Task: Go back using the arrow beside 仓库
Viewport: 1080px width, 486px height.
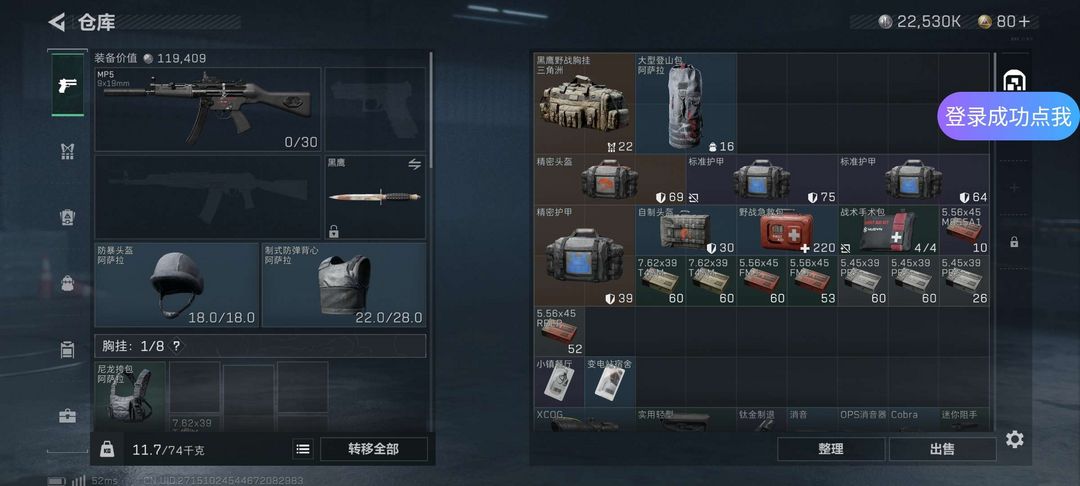Action: pos(56,22)
